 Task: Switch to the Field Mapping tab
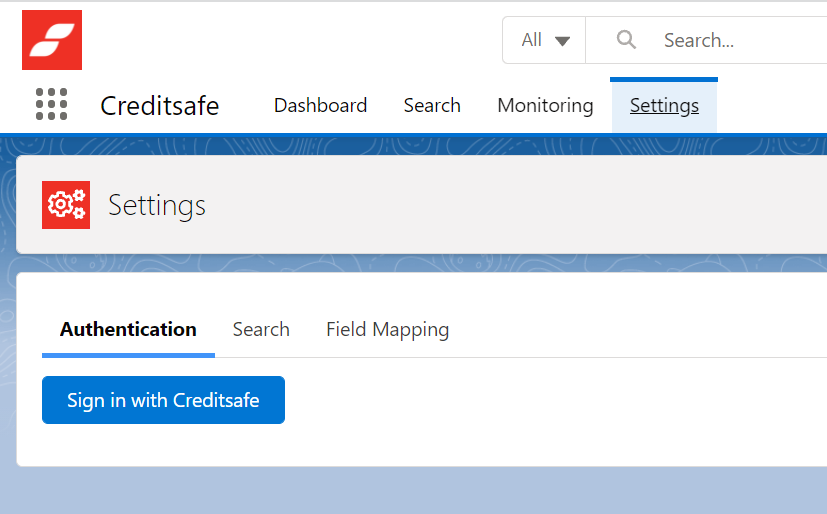[x=387, y=329]
